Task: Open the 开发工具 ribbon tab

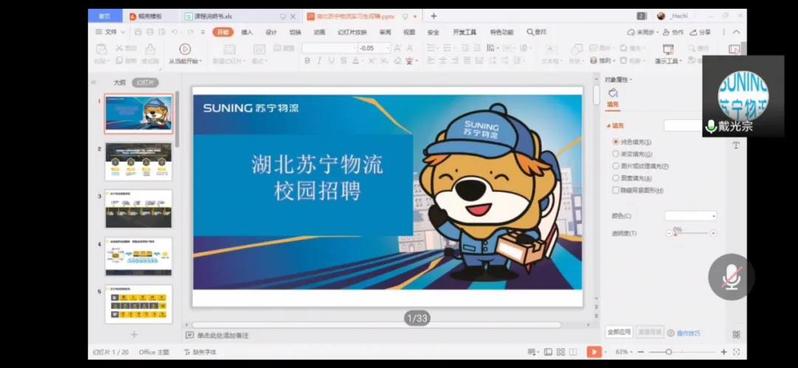Action: [464, 32]
